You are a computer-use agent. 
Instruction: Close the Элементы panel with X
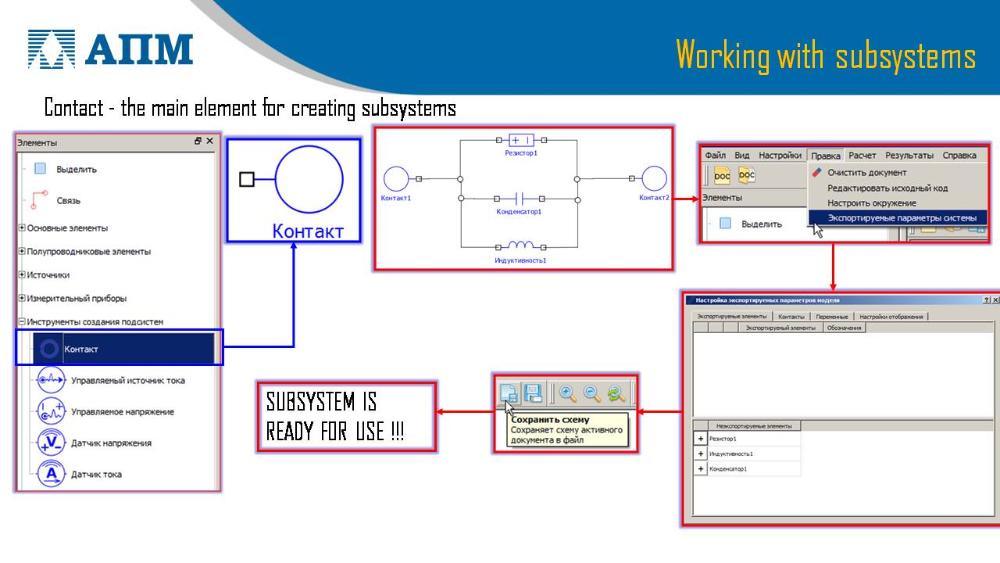tap(210, 142)
